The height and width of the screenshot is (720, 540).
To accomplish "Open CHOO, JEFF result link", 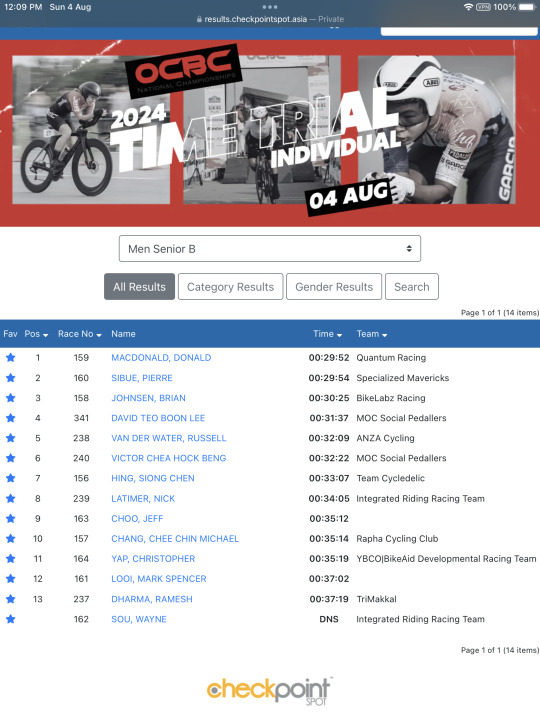I will 137,519.
